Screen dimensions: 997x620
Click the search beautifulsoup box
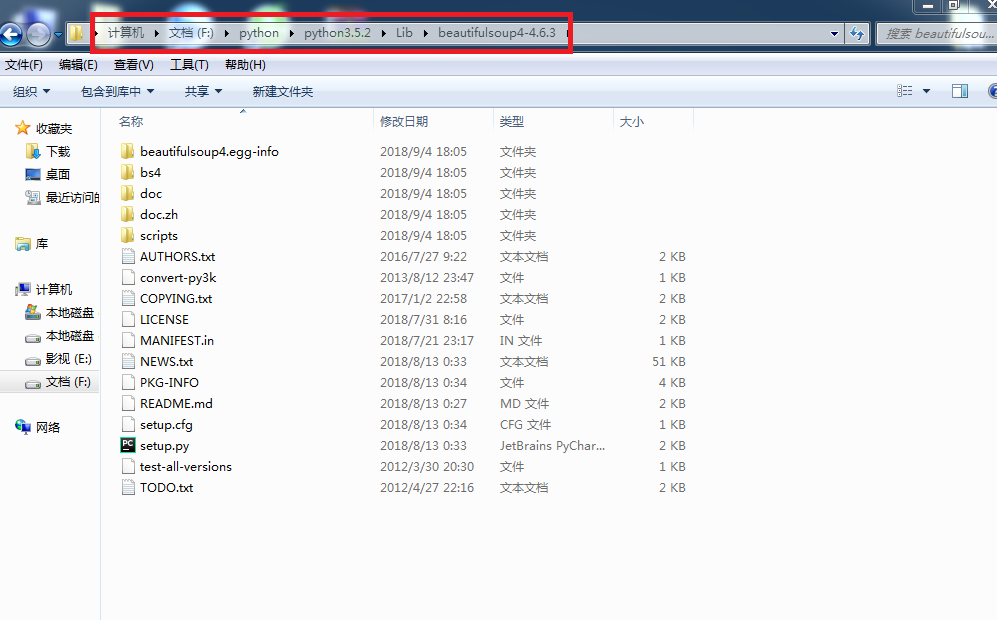point(936,34)
